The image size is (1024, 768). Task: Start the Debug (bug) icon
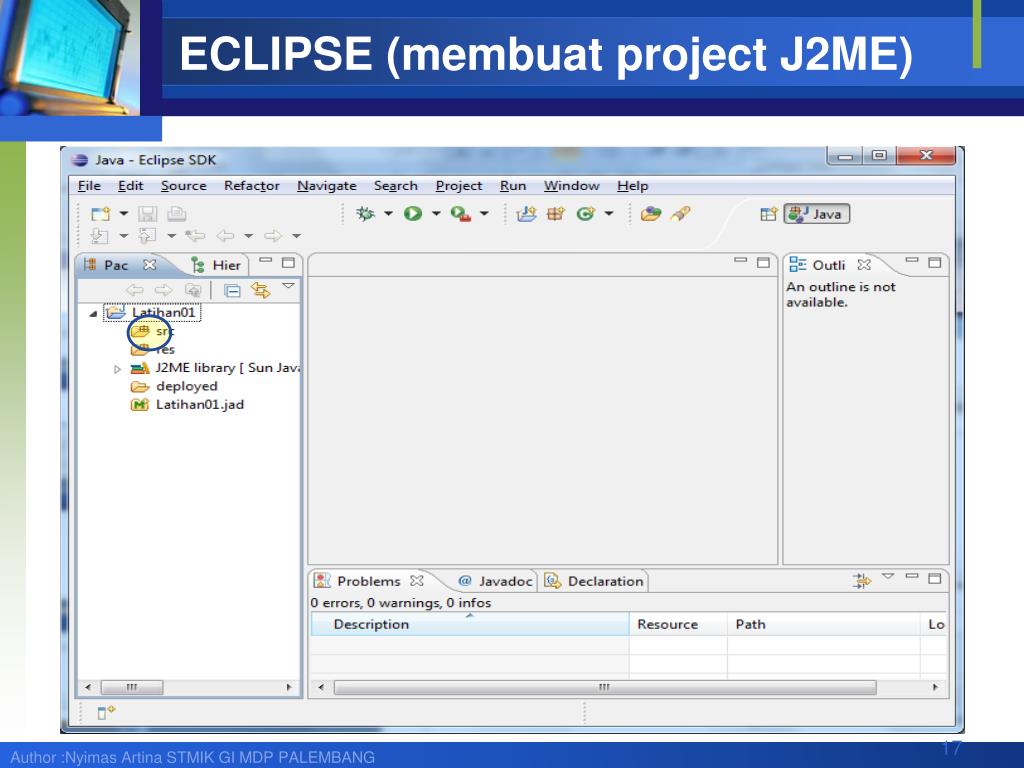click(x=365, y=214)
